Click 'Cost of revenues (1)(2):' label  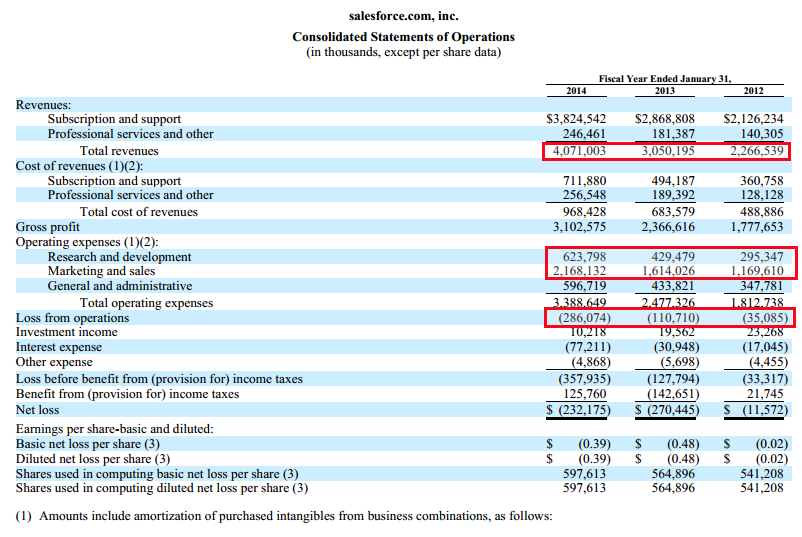(x=79, y=166)
